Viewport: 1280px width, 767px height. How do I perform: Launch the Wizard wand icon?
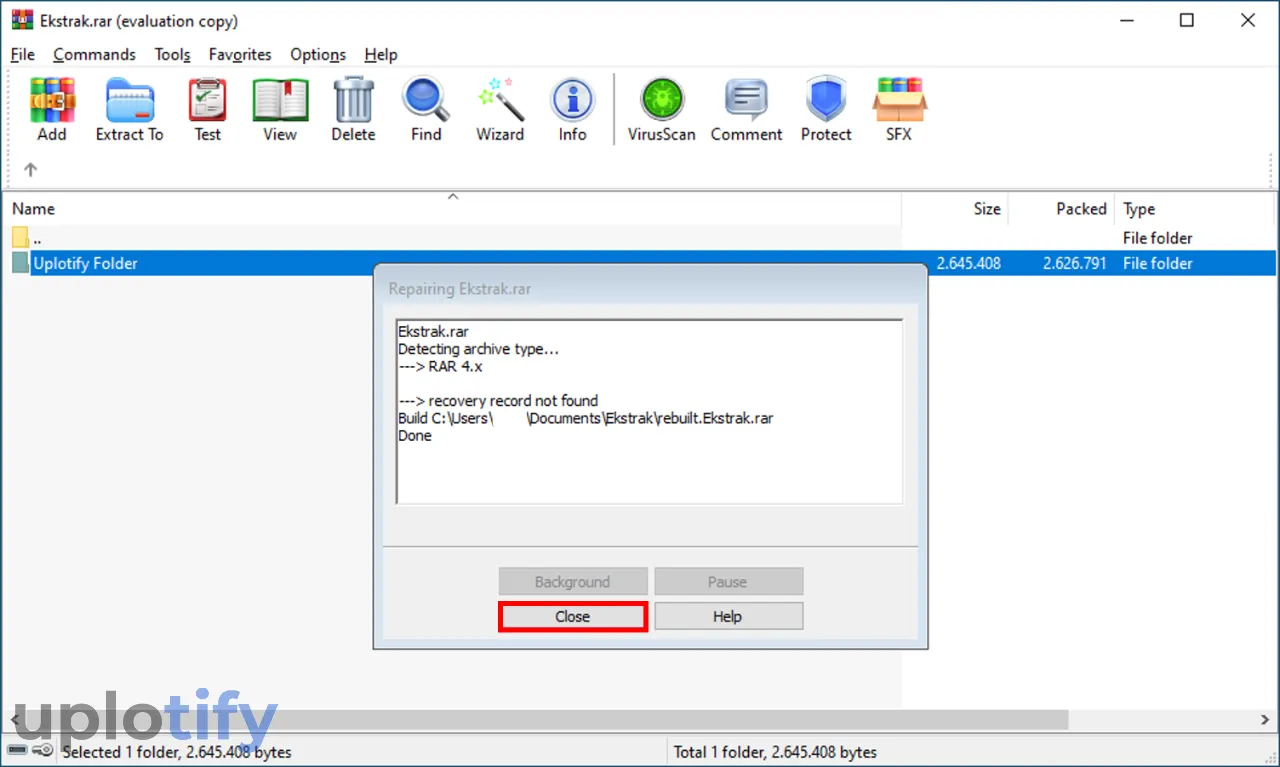pos(499,100)
